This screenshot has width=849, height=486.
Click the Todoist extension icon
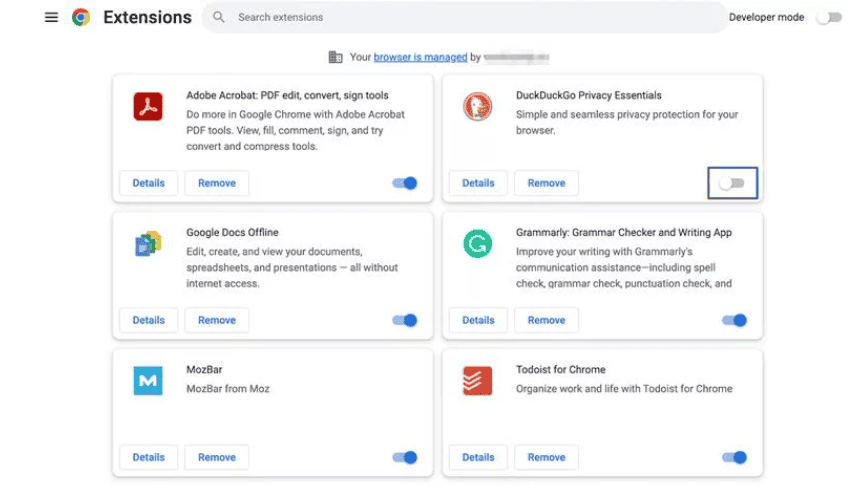477,380
